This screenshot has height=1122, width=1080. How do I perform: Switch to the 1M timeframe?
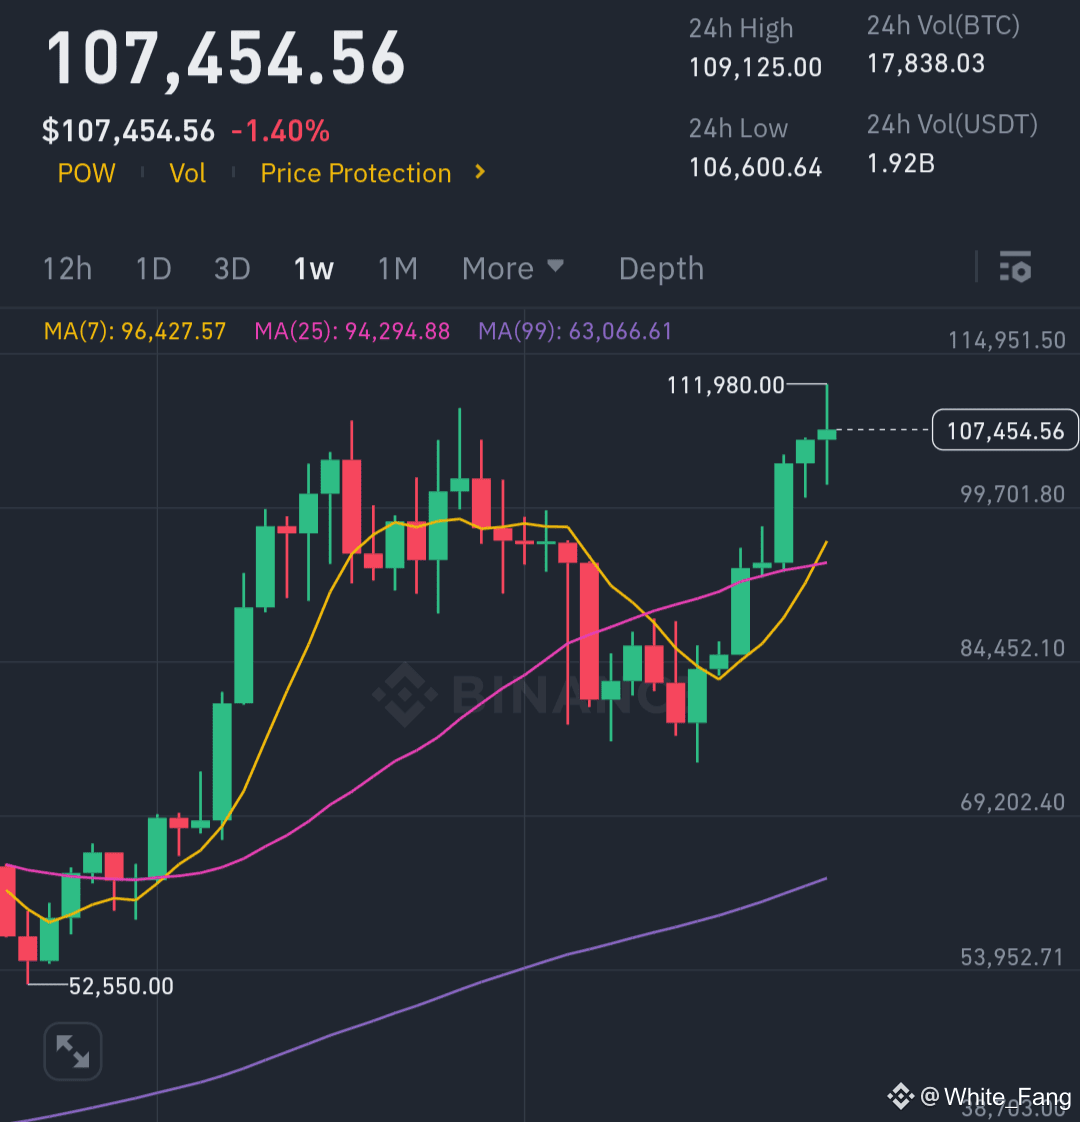pos(397,268)
